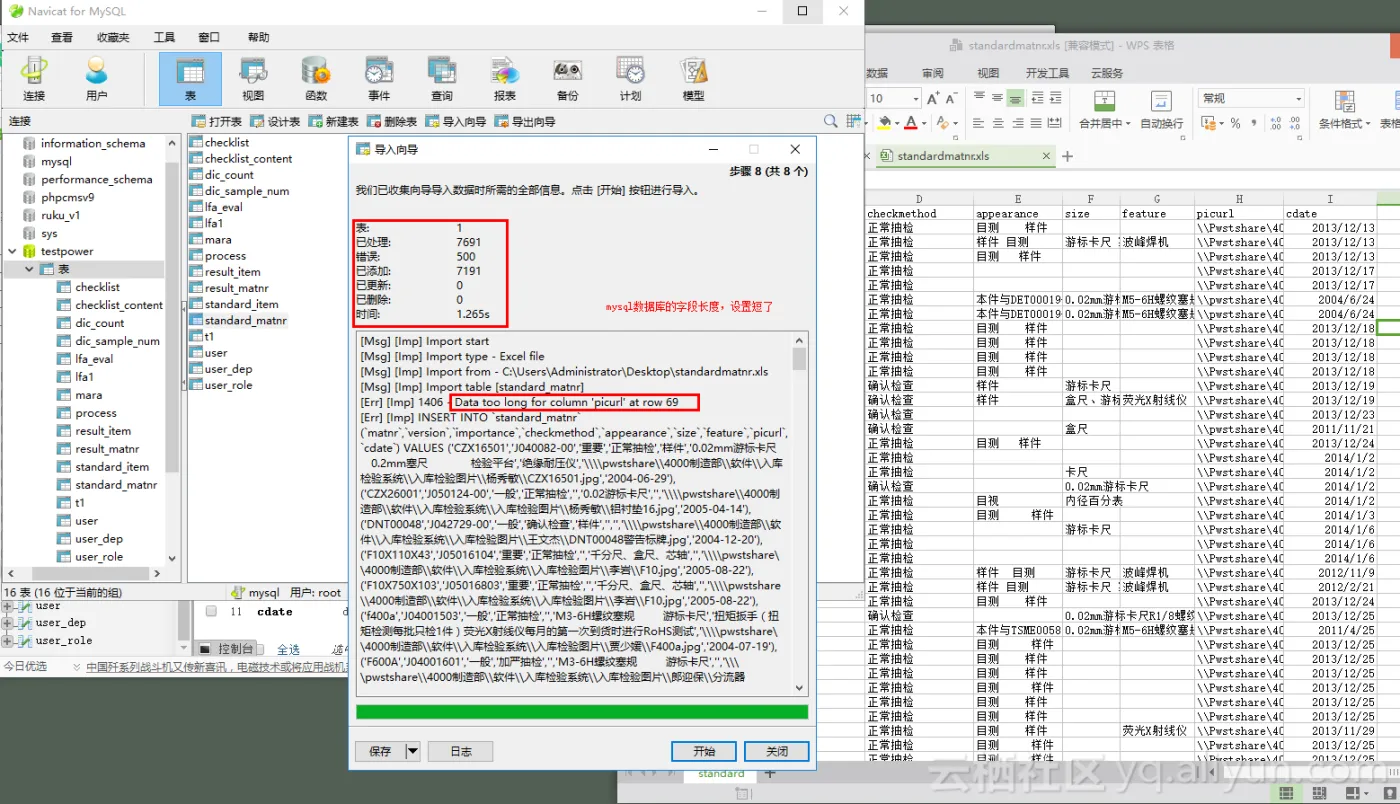1400x804 pixels.
Task: Click the 关闭 close button in import wizard
Action: [777, 751]
